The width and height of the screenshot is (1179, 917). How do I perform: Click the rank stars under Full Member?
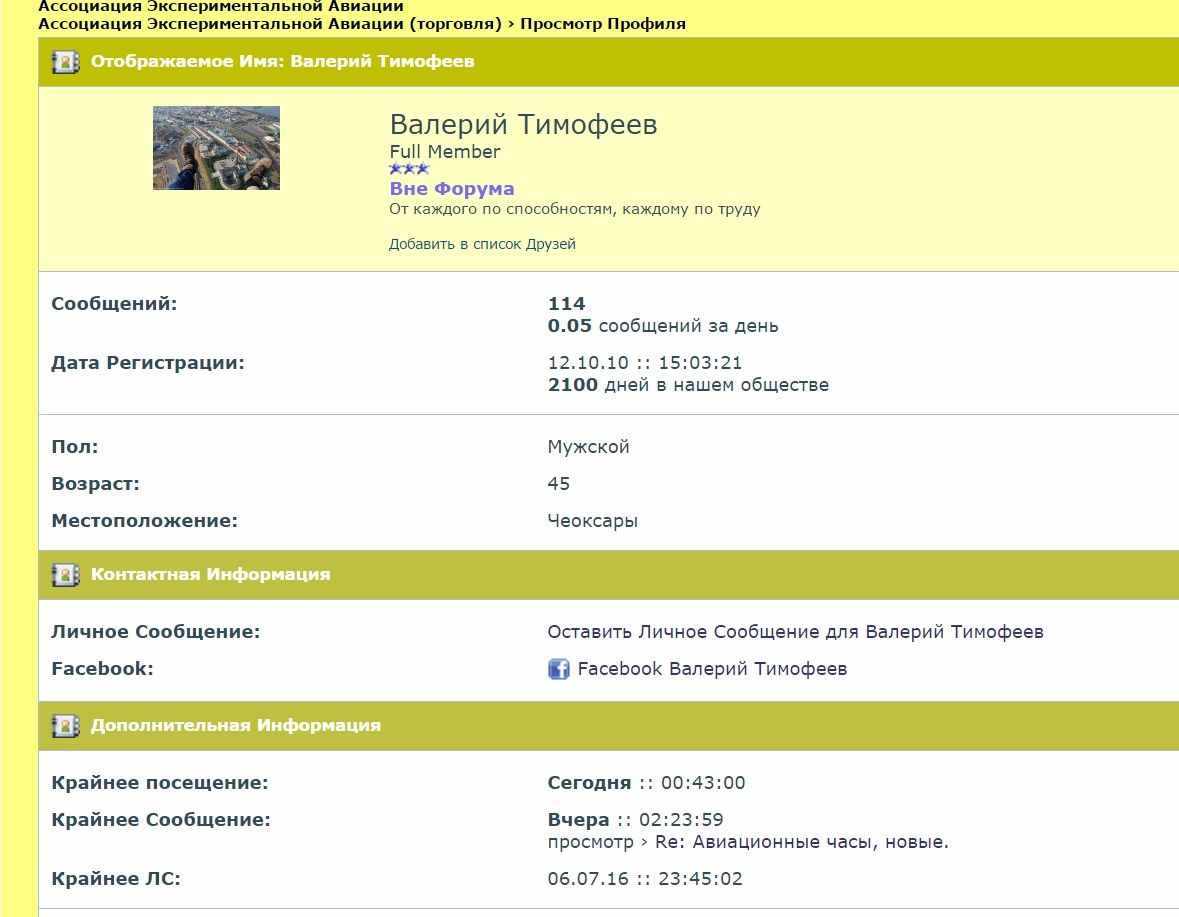coord(409,169)
